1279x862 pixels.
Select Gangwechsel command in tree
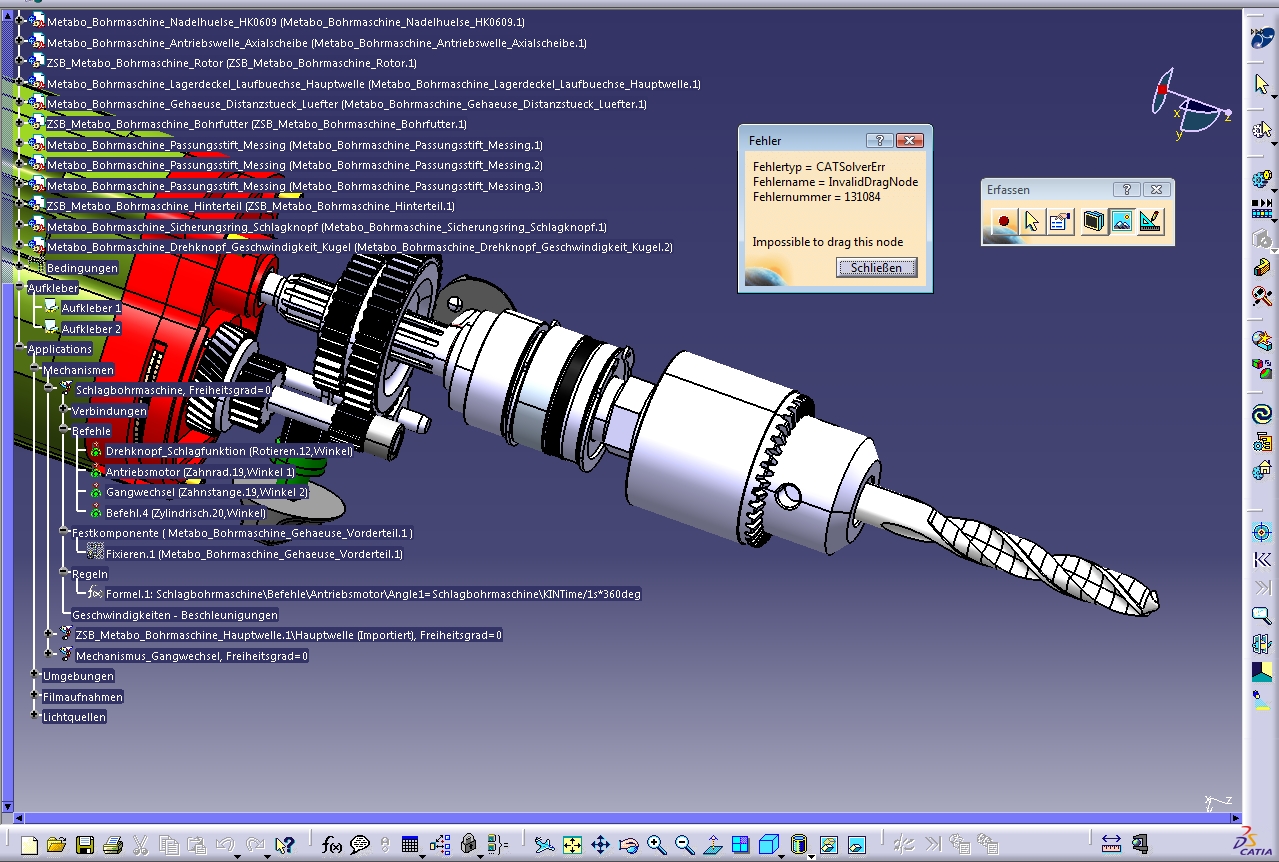pos(207,492)
